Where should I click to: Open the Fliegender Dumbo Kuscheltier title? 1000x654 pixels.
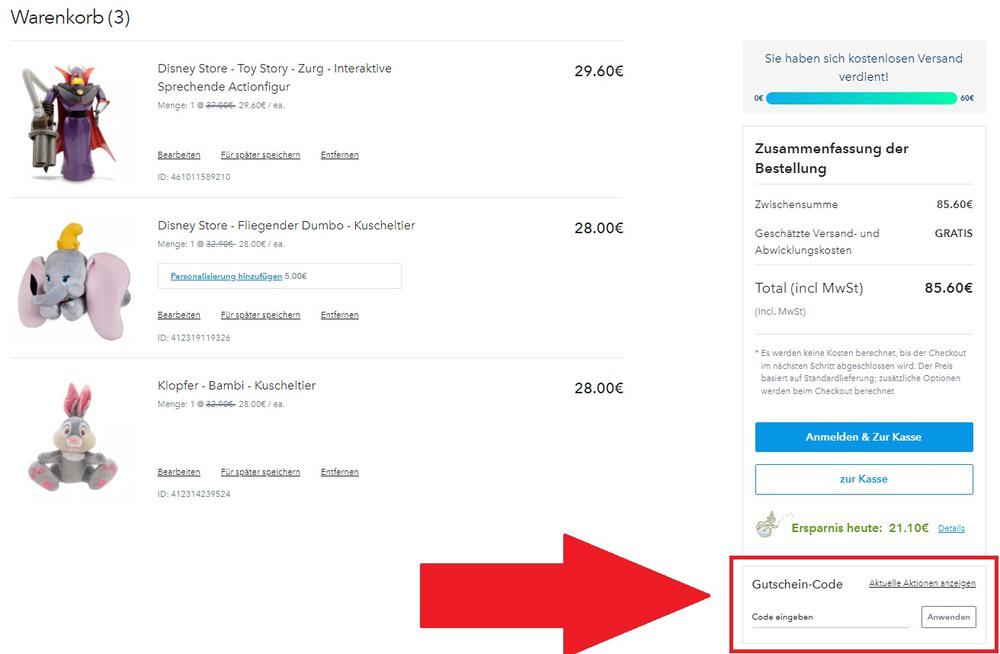(286, 225)
